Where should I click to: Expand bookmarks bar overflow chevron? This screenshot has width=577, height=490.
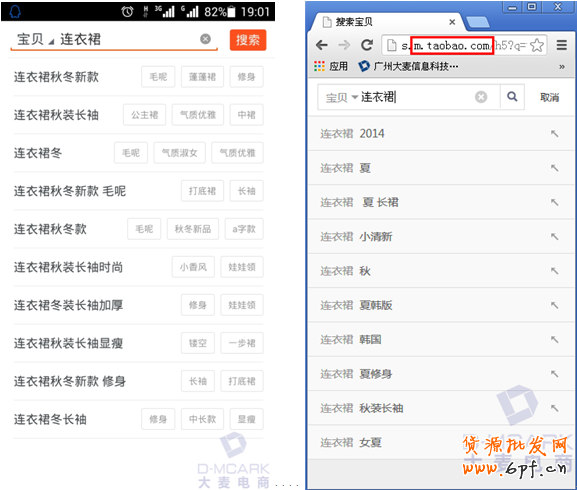pyautogui.click(x=562, y=67)
